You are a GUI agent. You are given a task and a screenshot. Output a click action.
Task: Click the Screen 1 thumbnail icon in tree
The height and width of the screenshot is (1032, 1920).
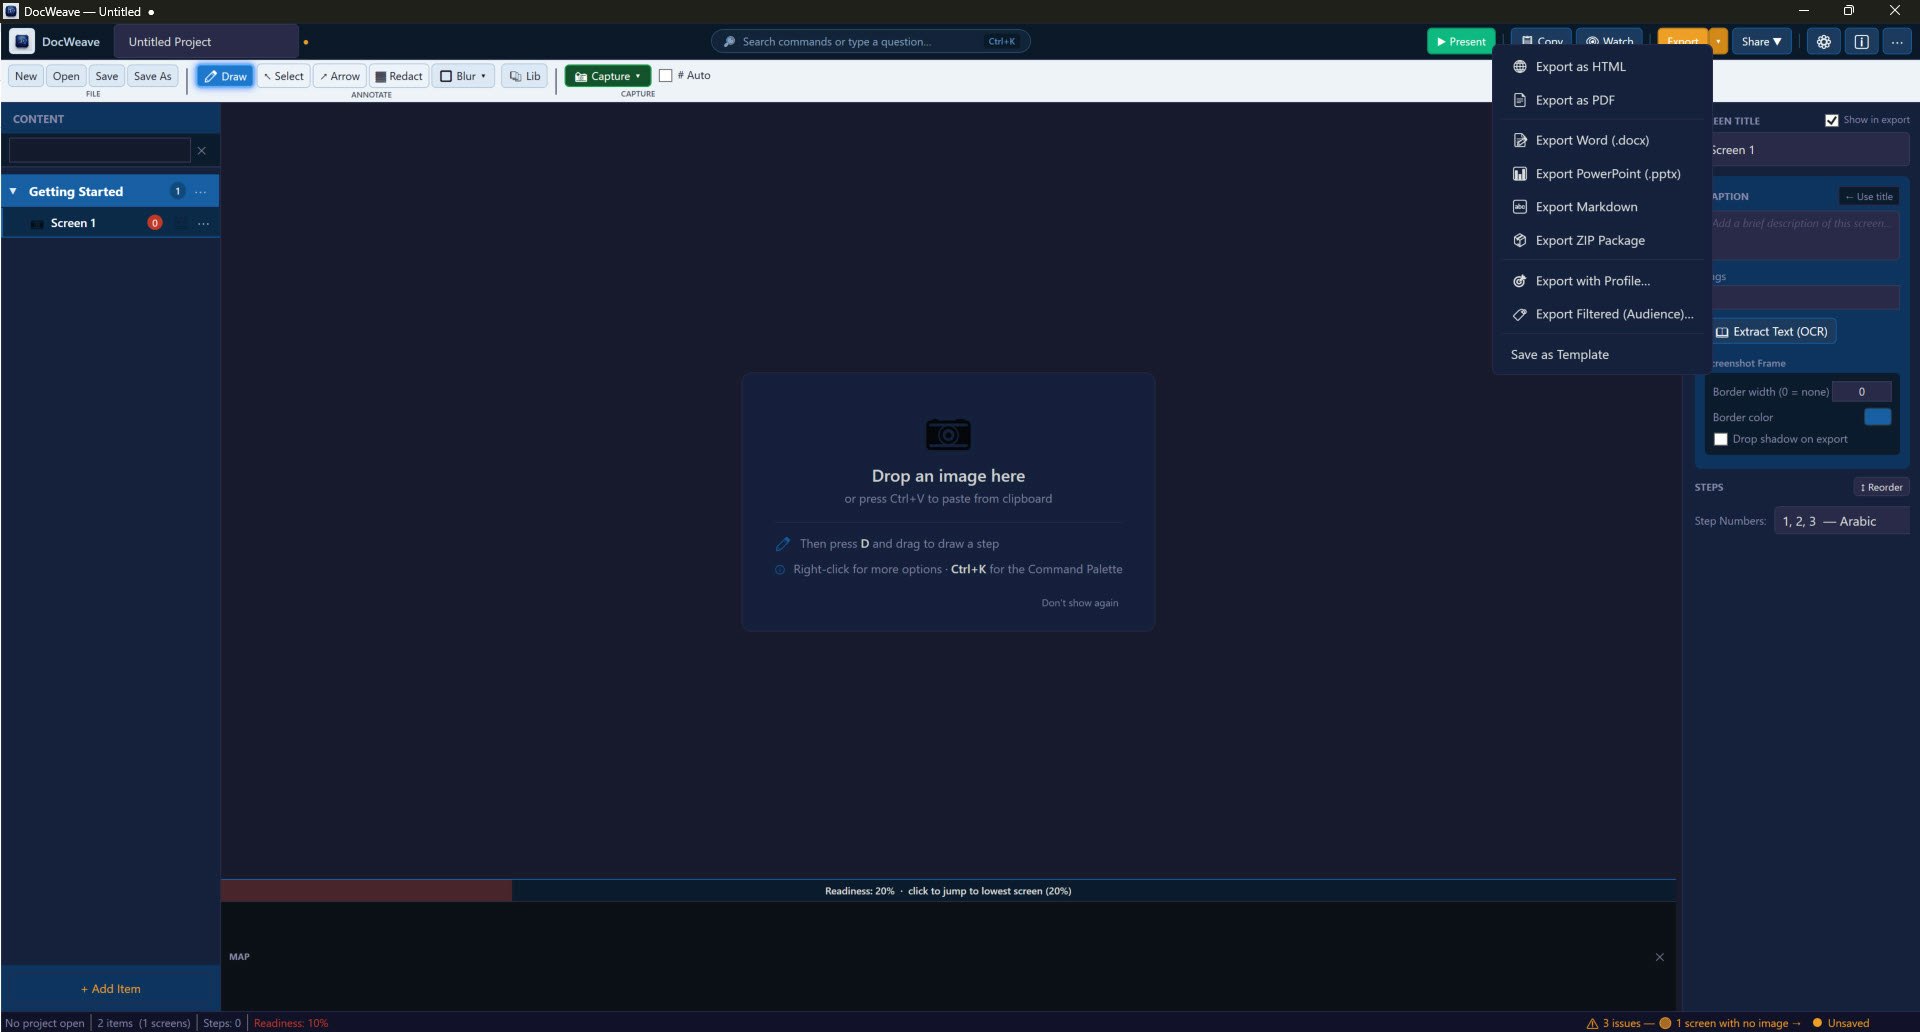pyautogui.click(x=37, y=223)
